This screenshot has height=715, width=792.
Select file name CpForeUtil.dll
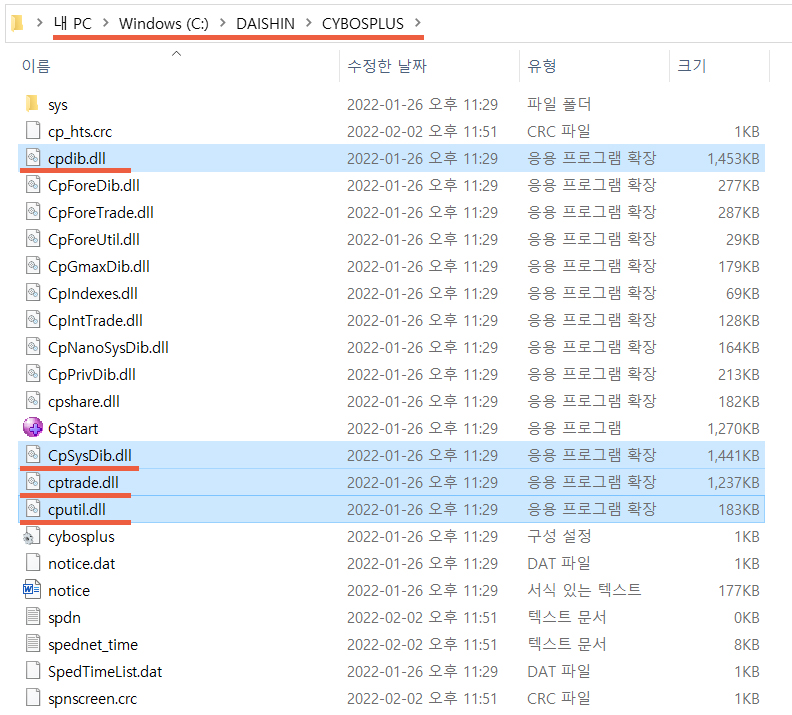[x=93, y=240]
